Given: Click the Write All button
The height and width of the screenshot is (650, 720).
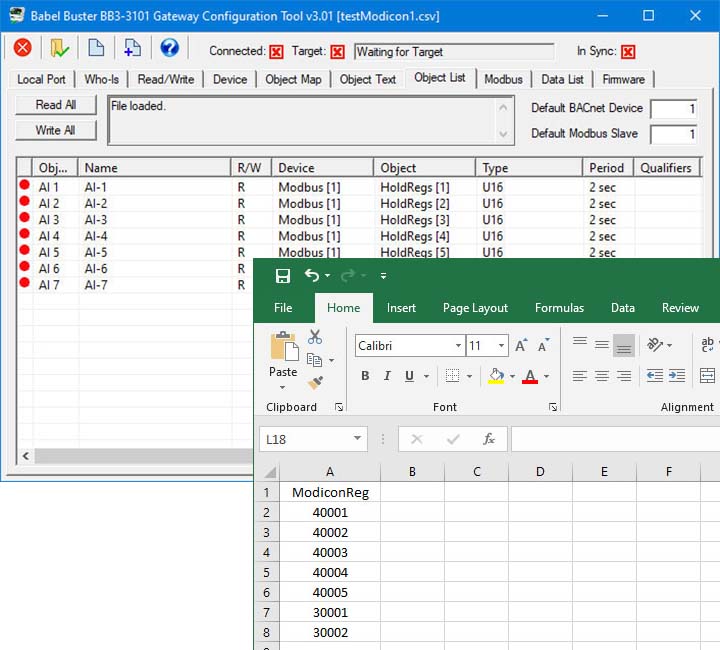Looking at the screenshot, I should (x=56, y=130).
